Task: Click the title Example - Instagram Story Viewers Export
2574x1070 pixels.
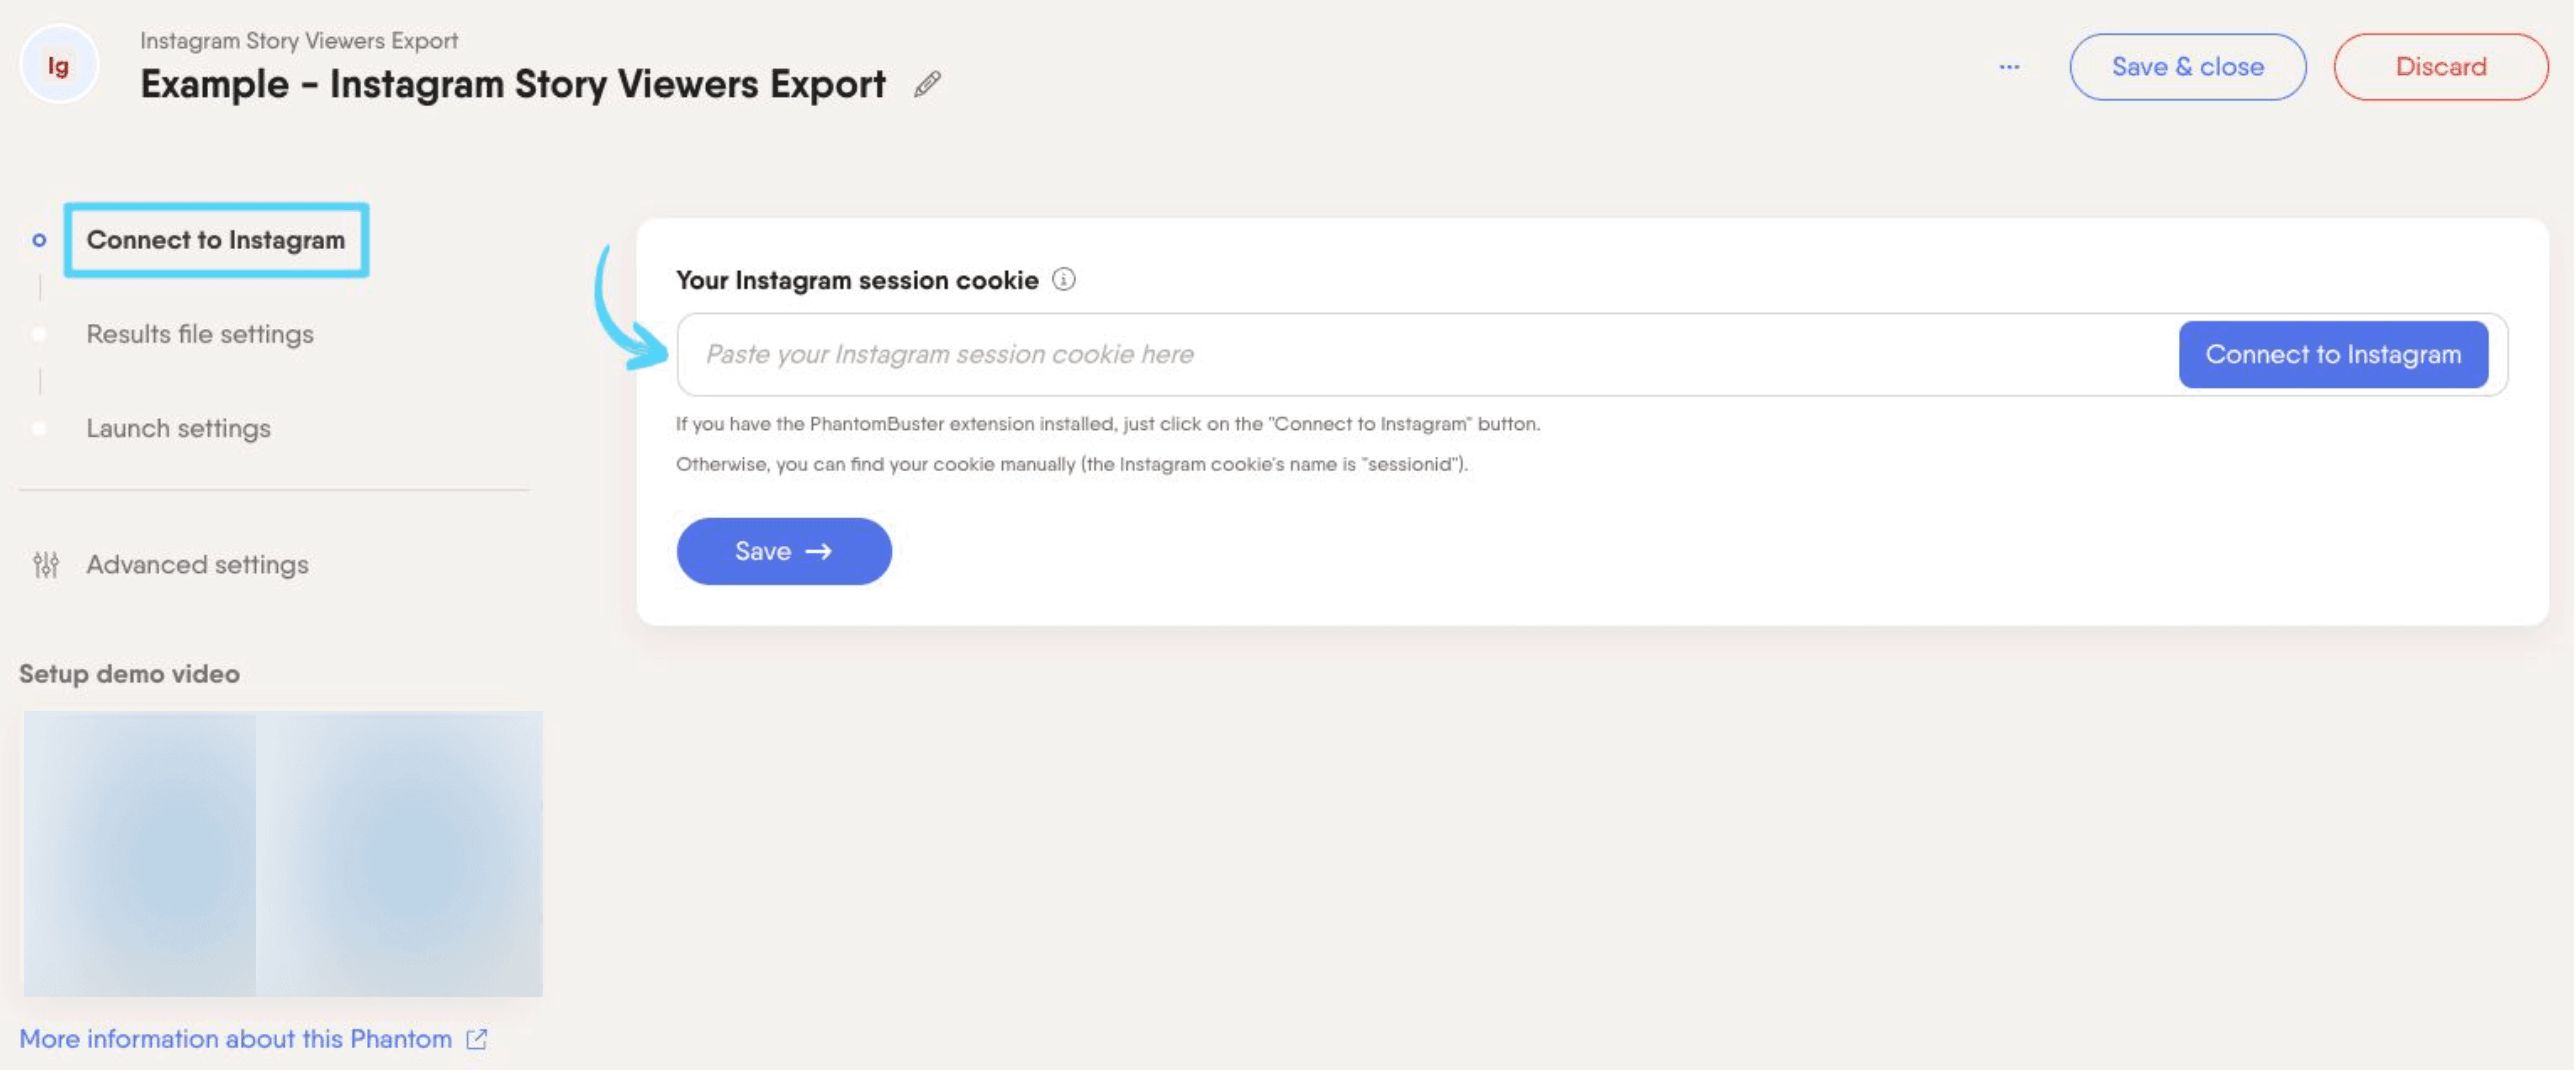Action: (x=513, y=84)
